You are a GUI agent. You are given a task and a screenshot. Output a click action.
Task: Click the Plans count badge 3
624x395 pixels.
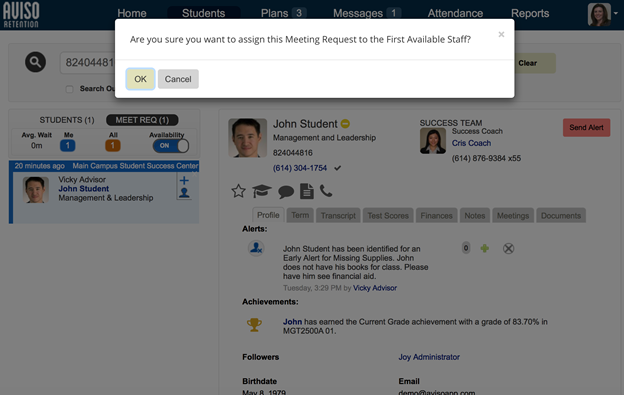[299, 13]
